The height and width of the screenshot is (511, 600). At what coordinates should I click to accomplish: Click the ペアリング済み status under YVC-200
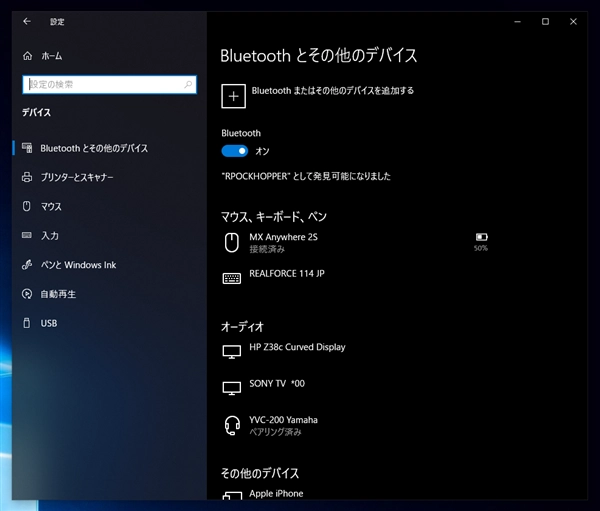[276, 432]
